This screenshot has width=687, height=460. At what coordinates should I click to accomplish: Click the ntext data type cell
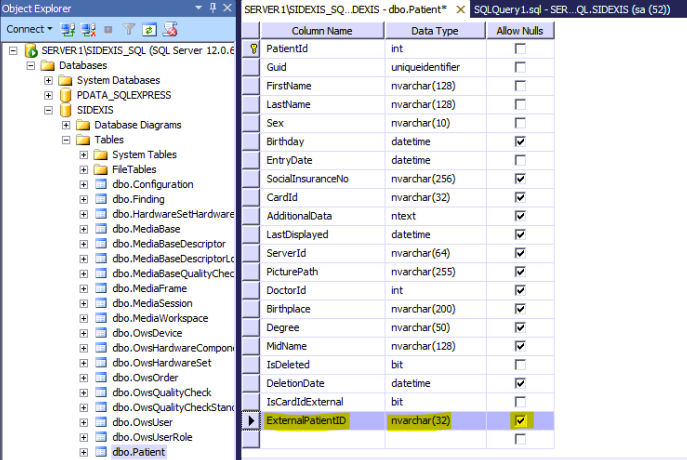(x=436, y=216)
